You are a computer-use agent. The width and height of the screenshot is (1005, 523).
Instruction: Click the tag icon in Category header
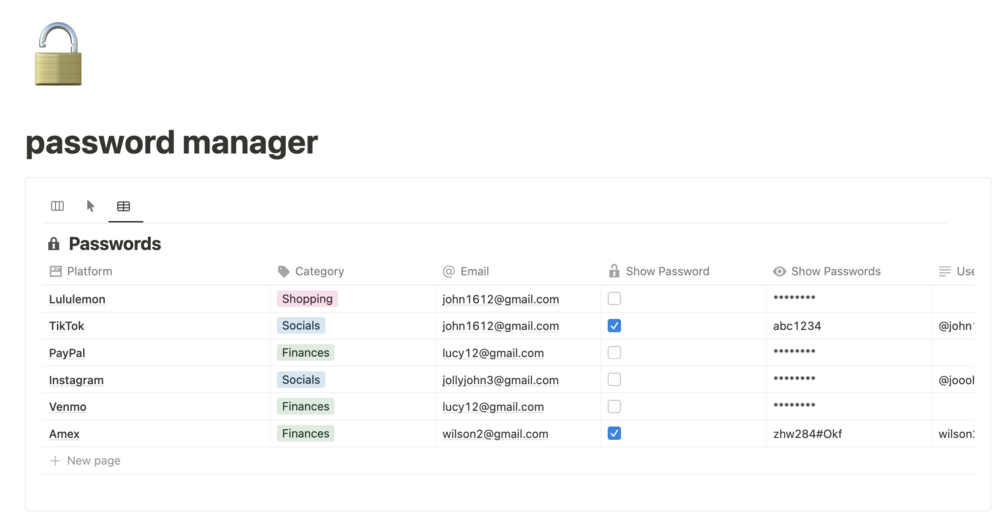click(283, 271)
